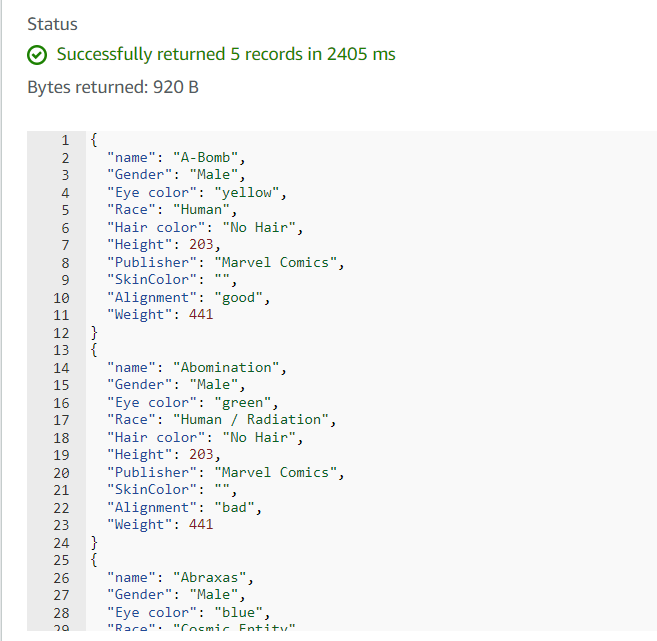Select line number 1 in the gutter

65,140
